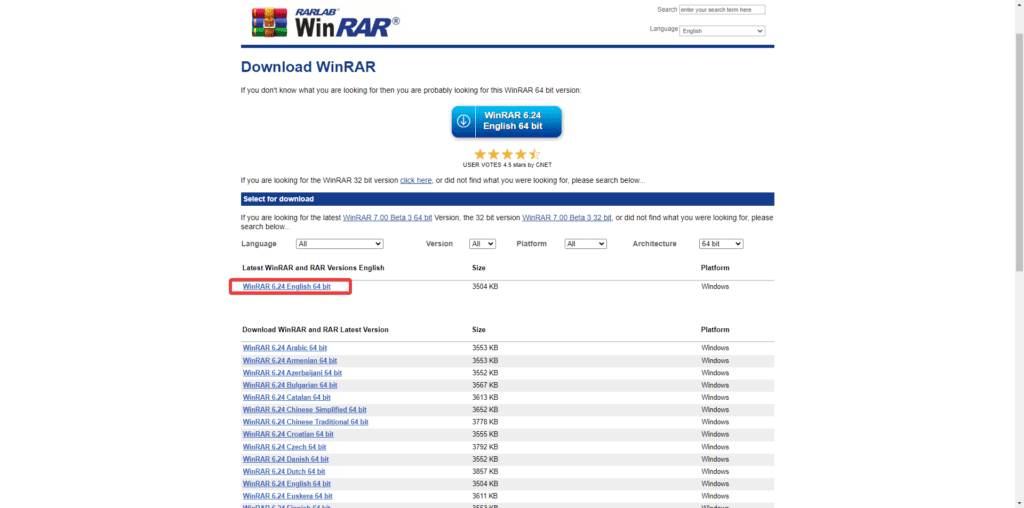
Task: Click the 'click here' 32 bit link
Action: click(x=416, y=181)
